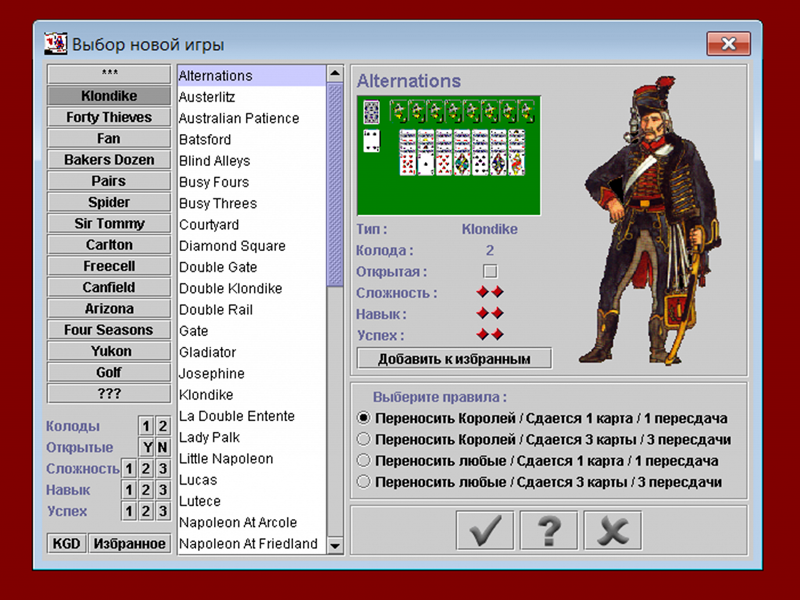The width and height of the screenshot is (800, 600).
Task: Choose Double Klondike from the game list
Action: [230, 288]
